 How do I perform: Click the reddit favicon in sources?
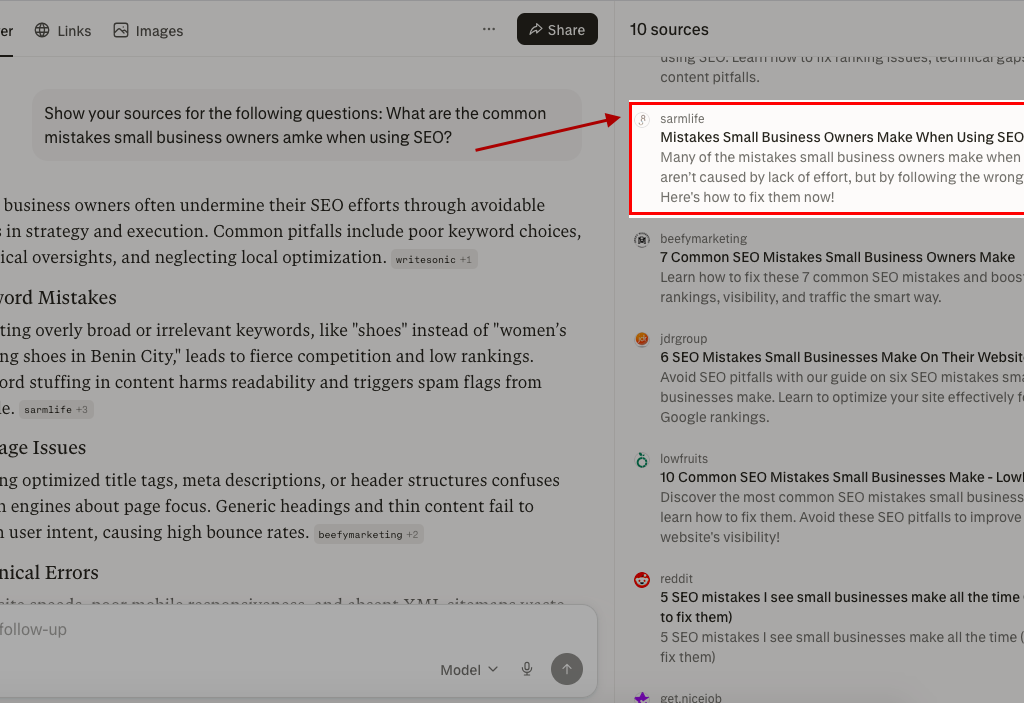(x=642, y=580)
